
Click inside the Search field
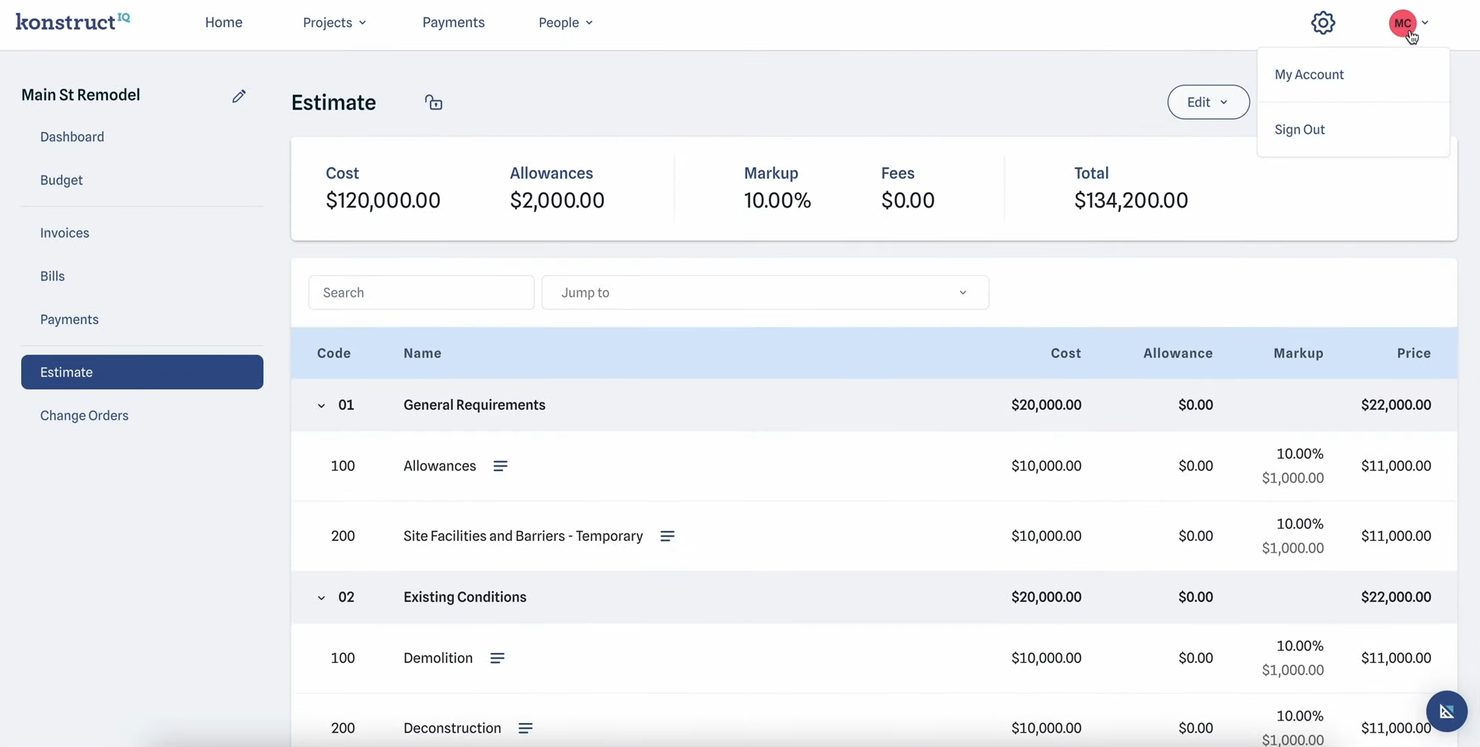pyautogui.click(x=420, y=292)
